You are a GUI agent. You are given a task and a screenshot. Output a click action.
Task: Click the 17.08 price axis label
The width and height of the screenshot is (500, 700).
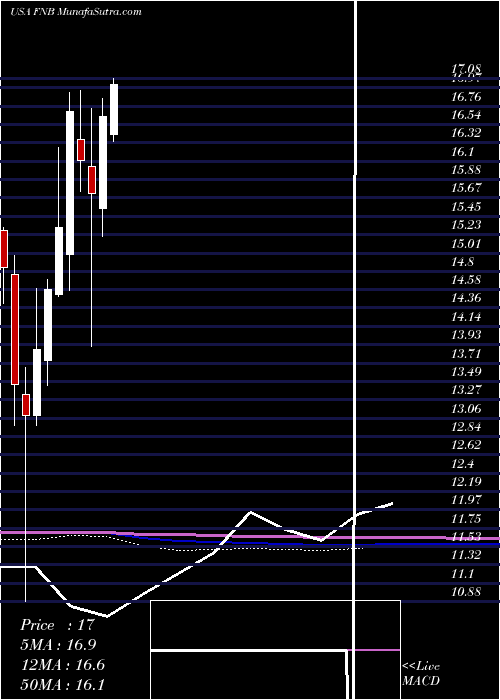pos(466,69)
